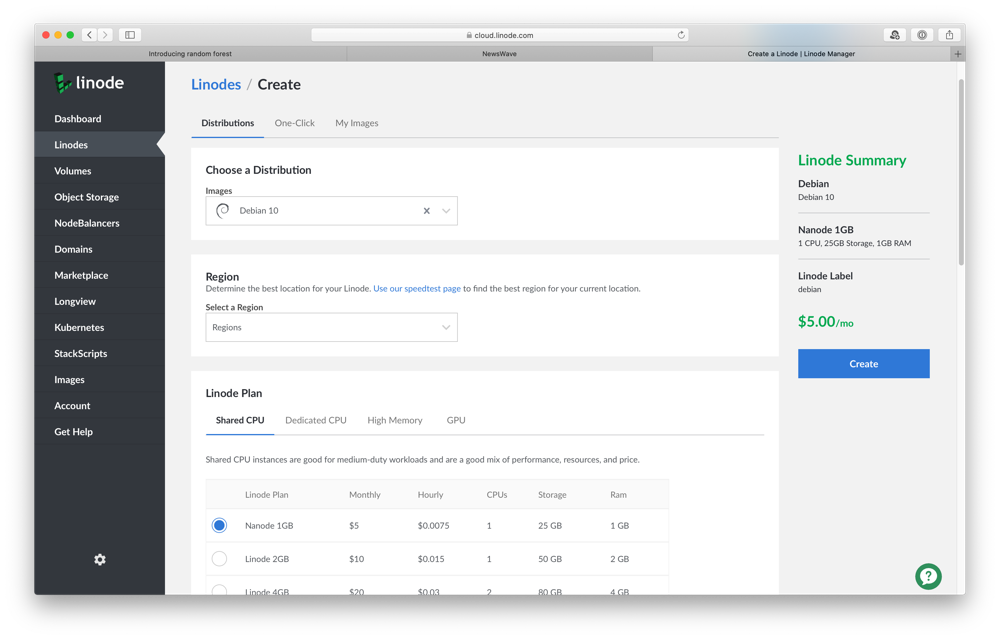Select the Linode 2GB plan radio button
The image size is (1000, 640).
[219, 558]
